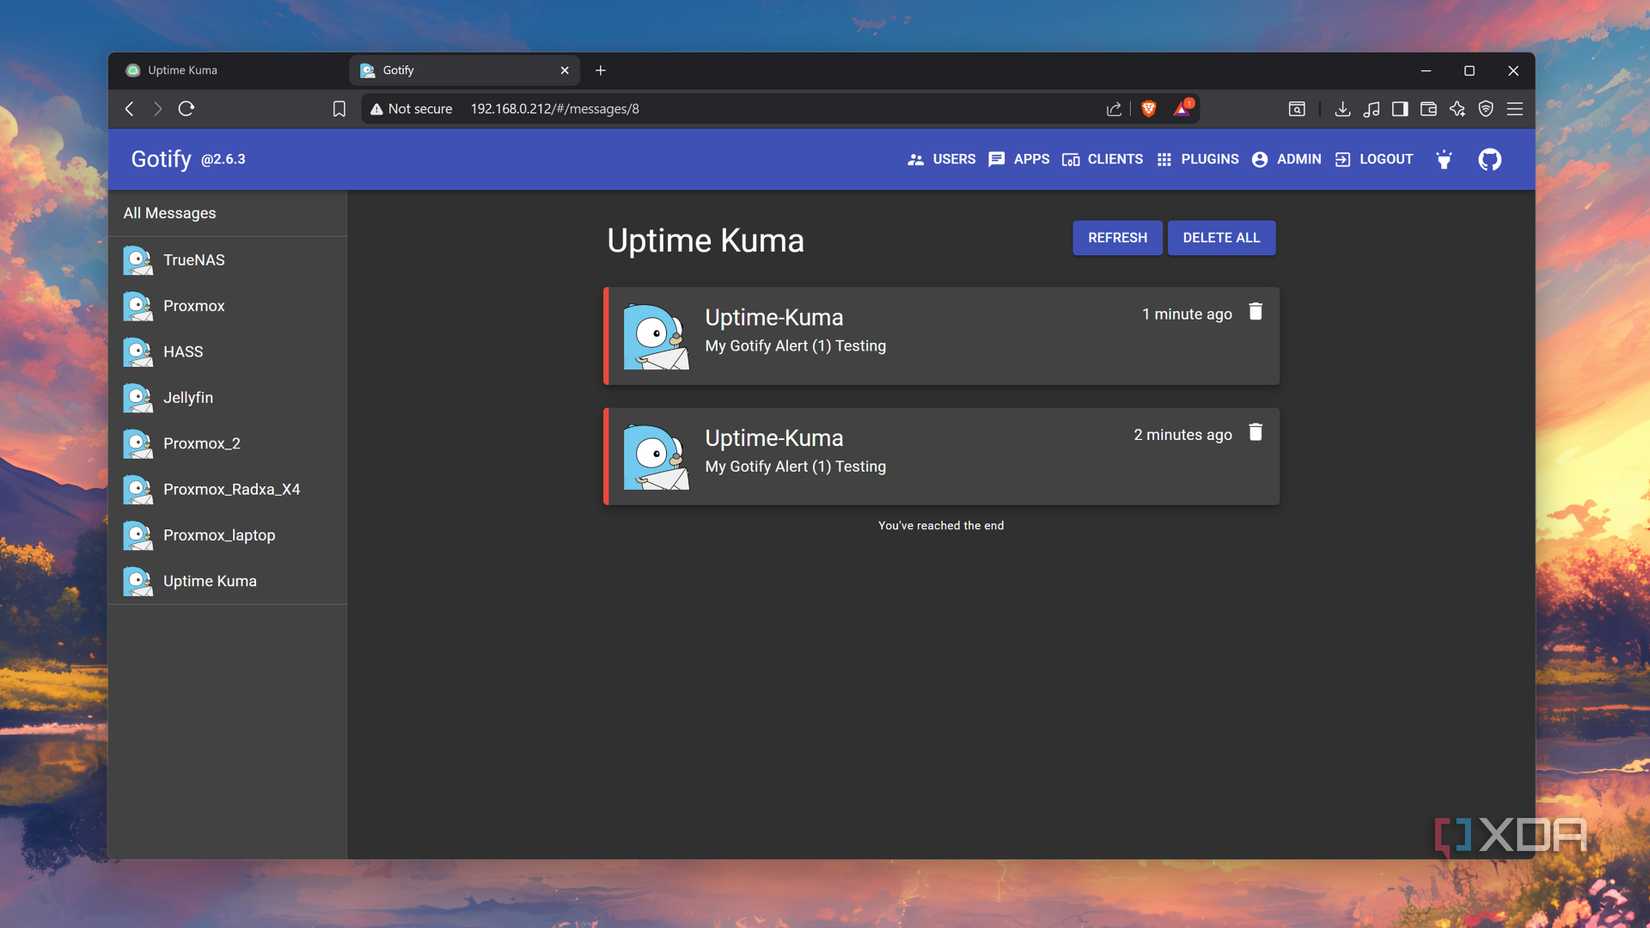Open the Brave Wallet icon
The image size is (1650, 928).
[1427, 108]
